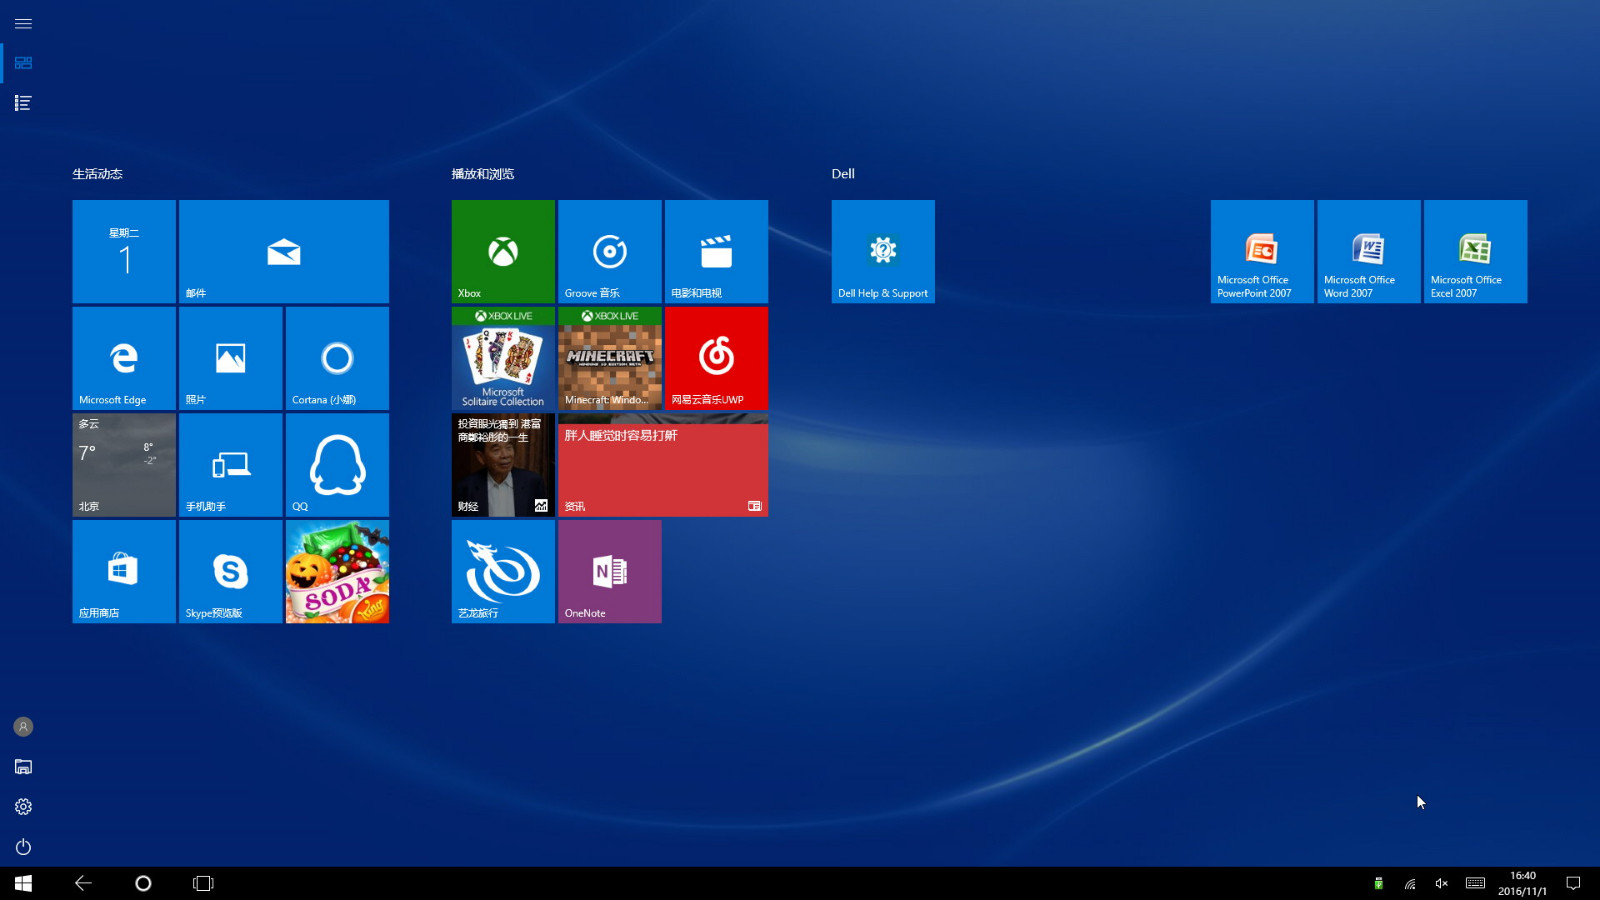Open the OneNote tile
Screen dimensions: 1600x900
[610, 571]
